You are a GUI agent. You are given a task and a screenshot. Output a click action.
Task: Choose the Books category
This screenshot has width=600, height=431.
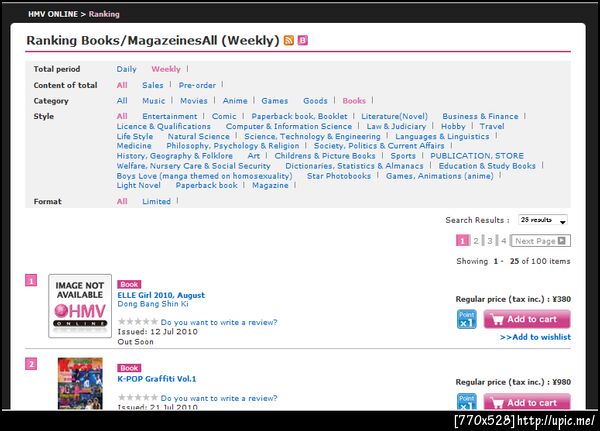tap(354, 101)
